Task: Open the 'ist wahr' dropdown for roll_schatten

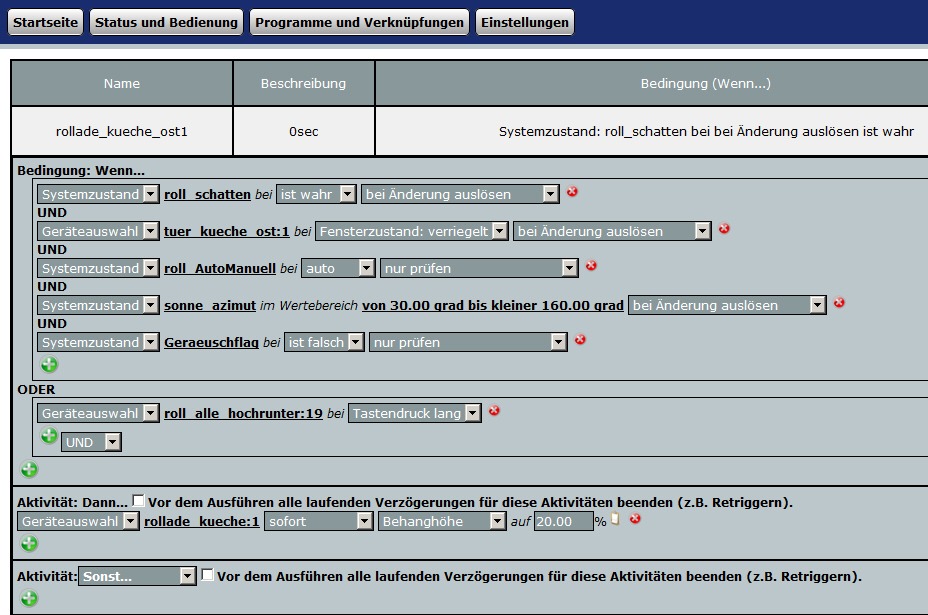Action: click(x=316, y=194)
